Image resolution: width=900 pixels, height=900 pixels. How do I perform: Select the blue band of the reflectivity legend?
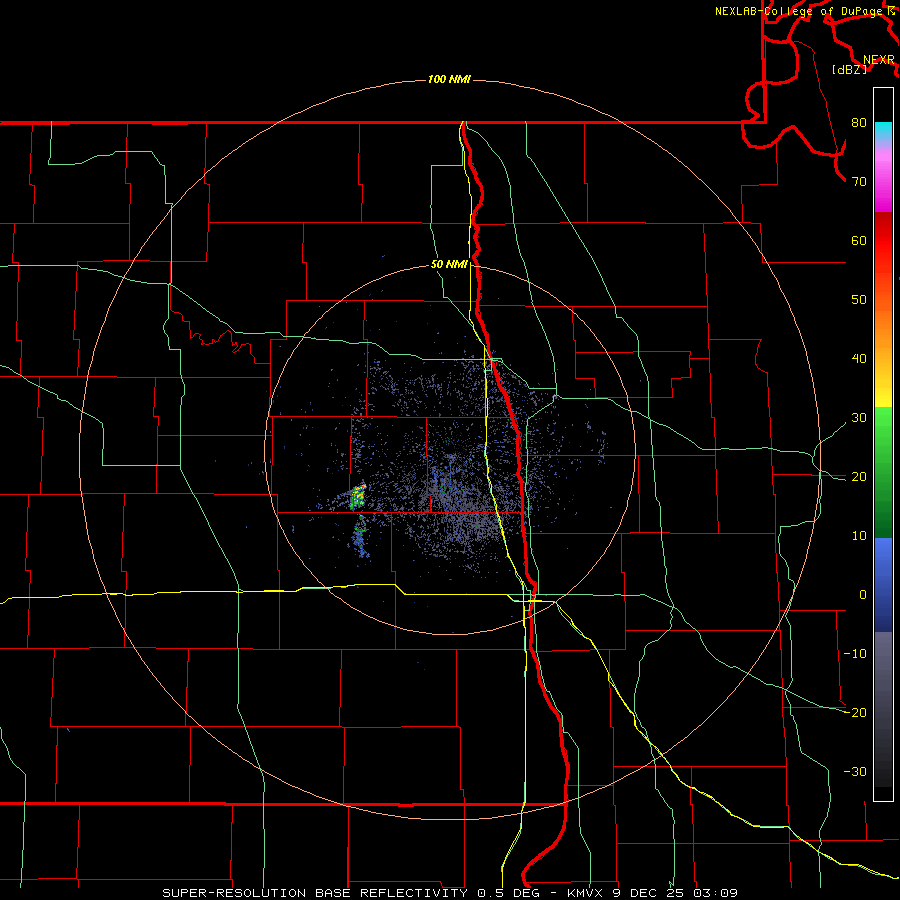(x=883, y=585)
